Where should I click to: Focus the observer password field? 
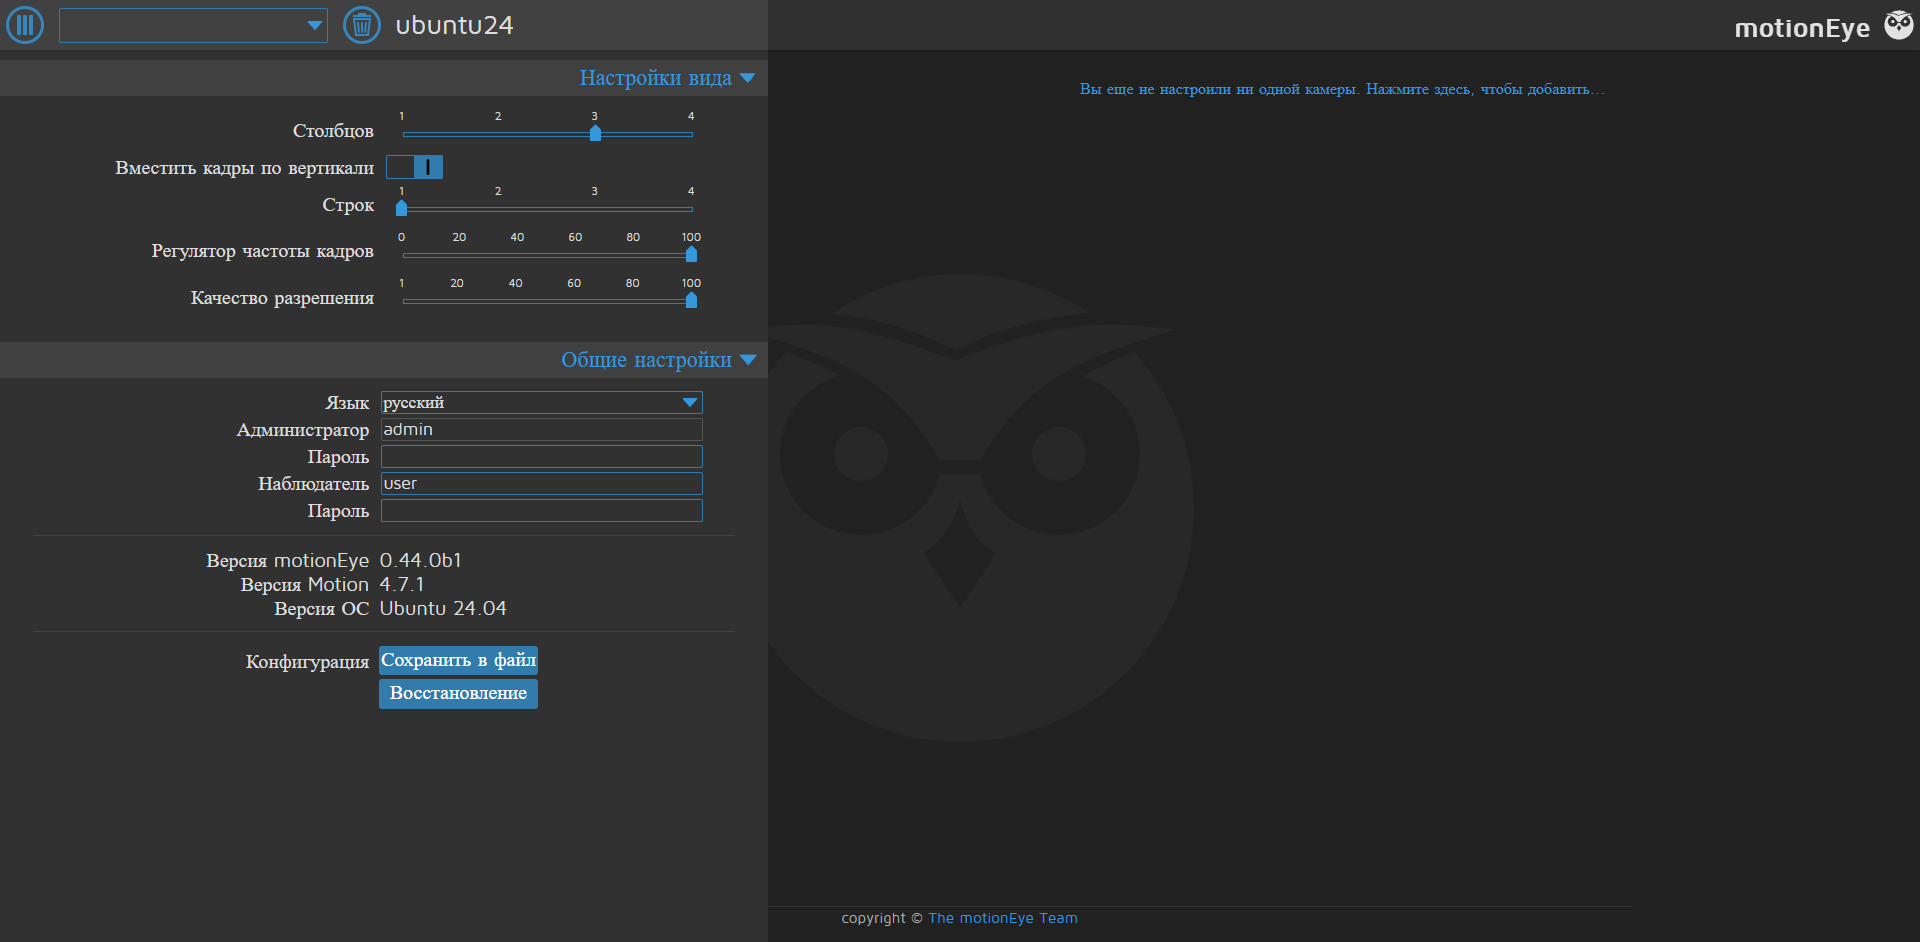coord(541,511)
